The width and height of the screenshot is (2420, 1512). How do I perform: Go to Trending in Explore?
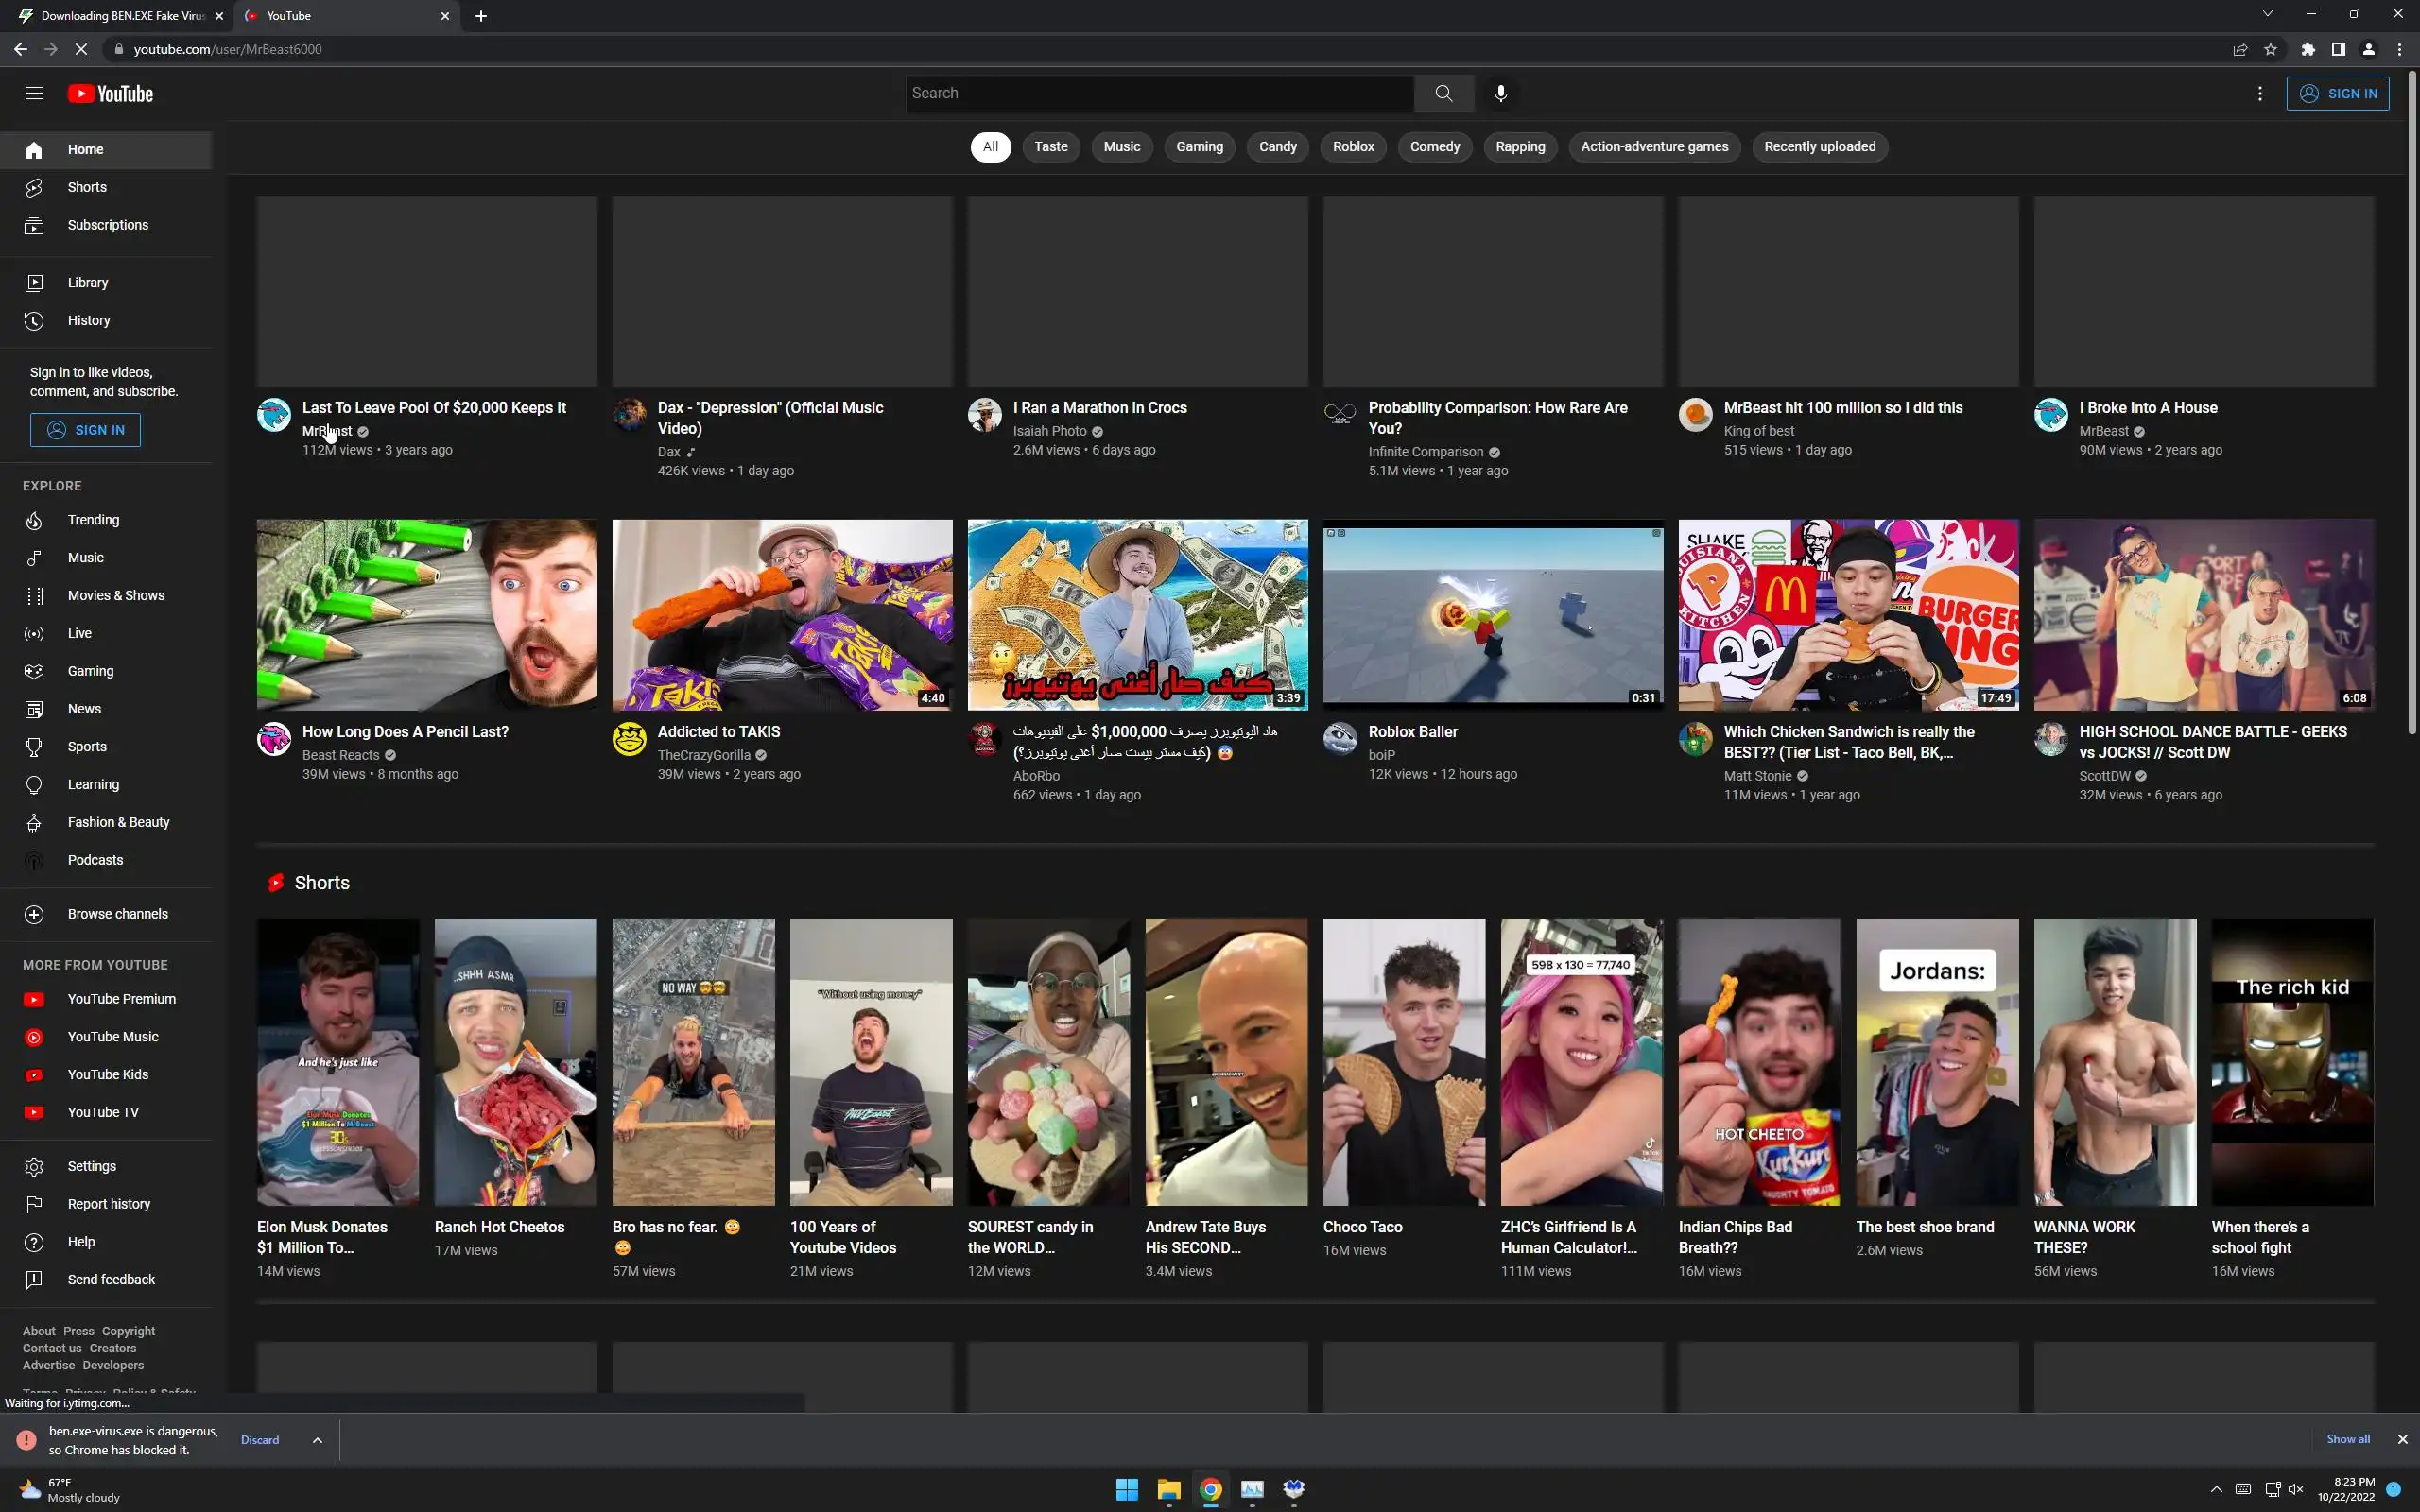[93, 520]
